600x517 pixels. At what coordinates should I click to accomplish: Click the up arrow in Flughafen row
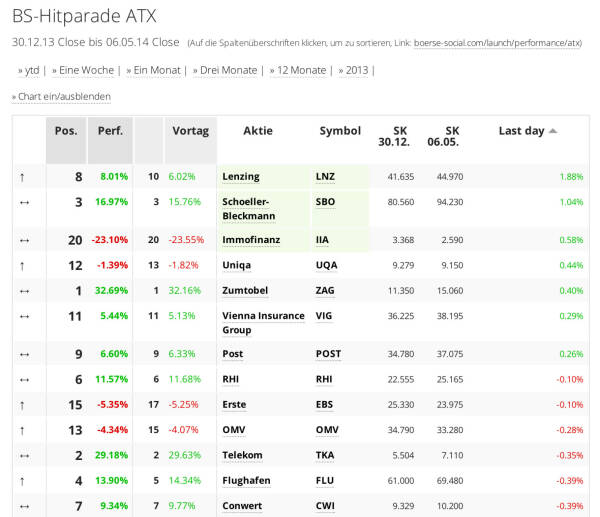point(23,480)
